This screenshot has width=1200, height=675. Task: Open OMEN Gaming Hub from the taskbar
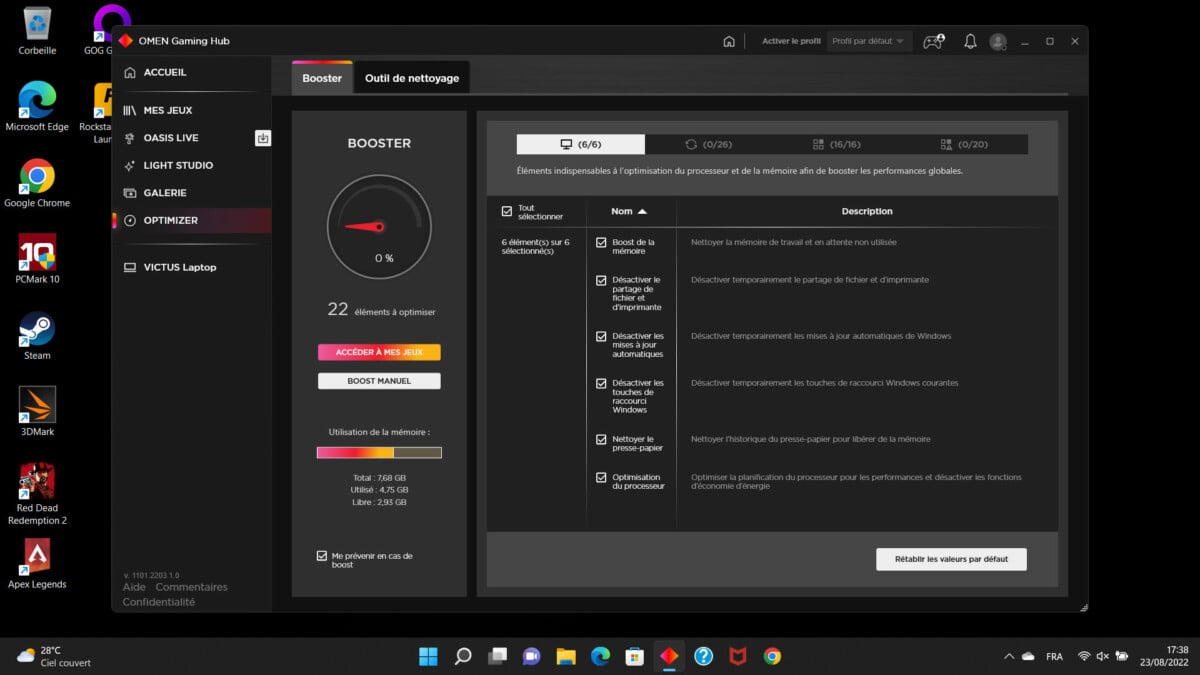click(668, 656)
